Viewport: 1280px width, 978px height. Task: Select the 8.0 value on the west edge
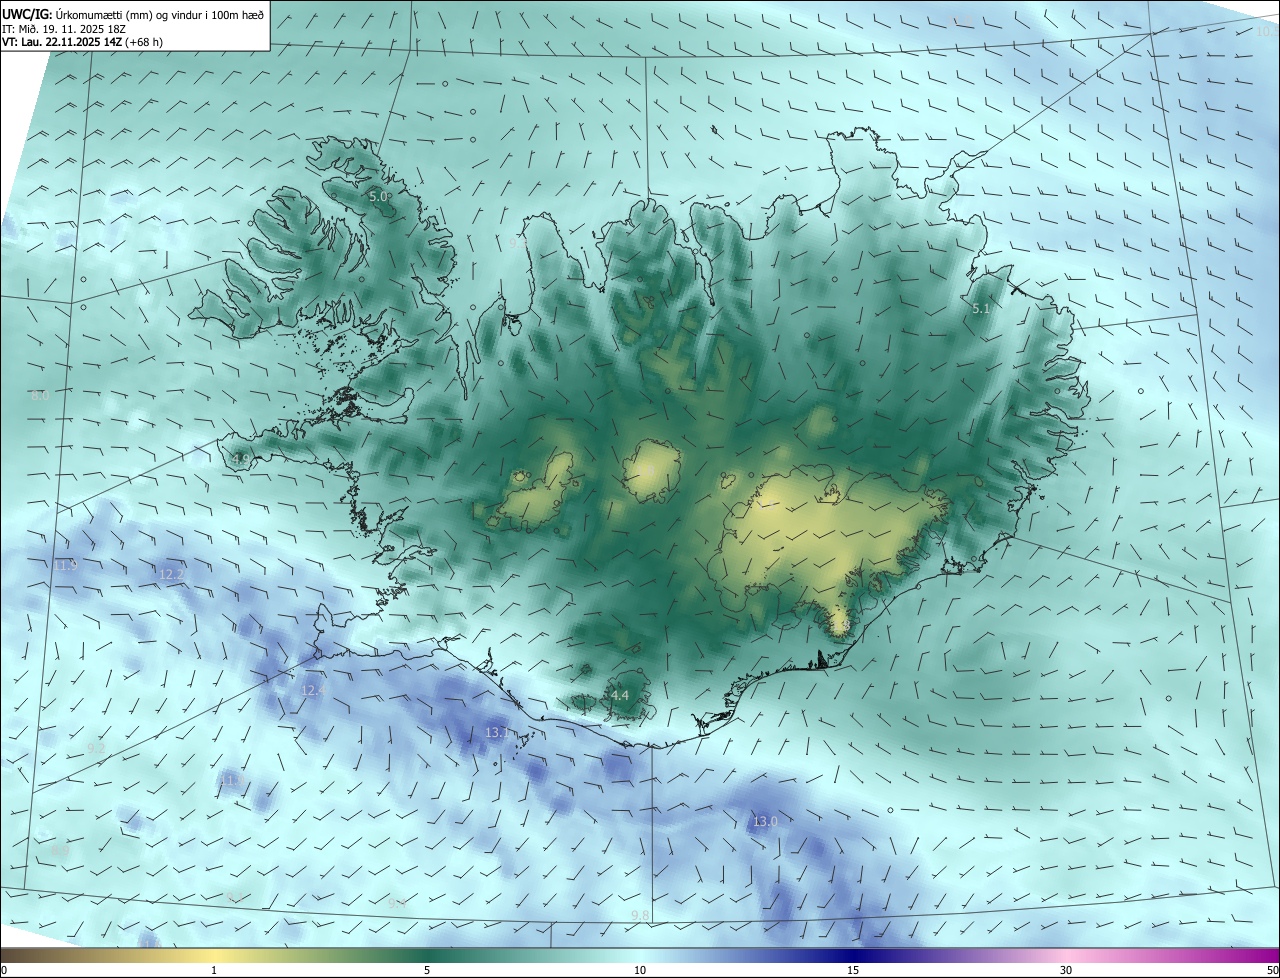[40, 396]
